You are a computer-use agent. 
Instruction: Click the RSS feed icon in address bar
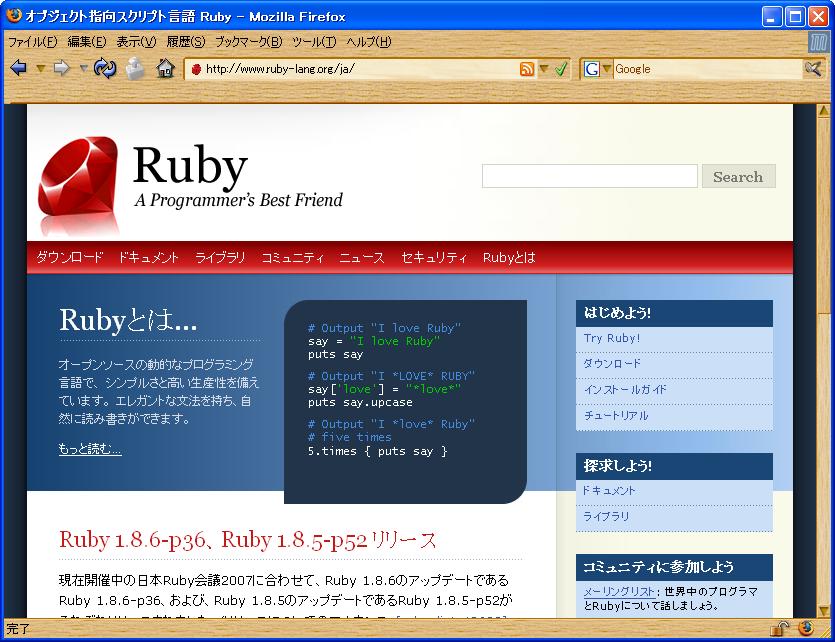point(527,69)
